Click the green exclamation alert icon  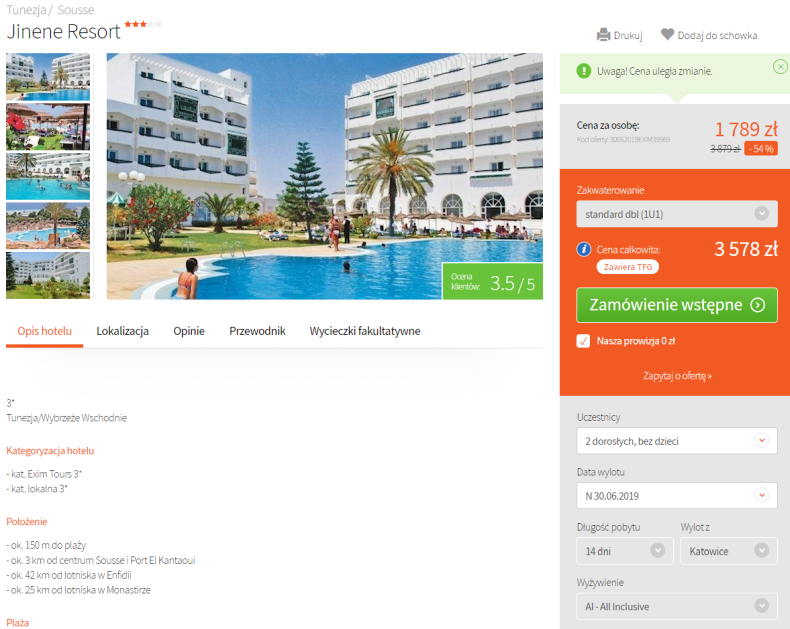(x=583, y=71)
